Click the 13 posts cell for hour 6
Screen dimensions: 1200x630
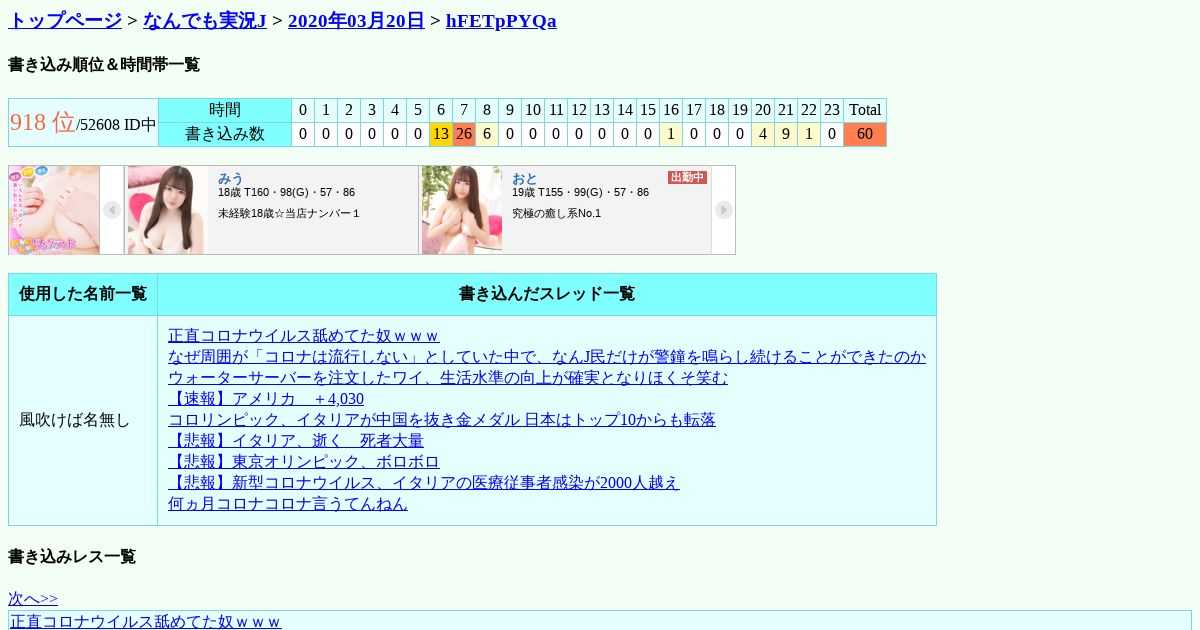click(x=441, y=134)
